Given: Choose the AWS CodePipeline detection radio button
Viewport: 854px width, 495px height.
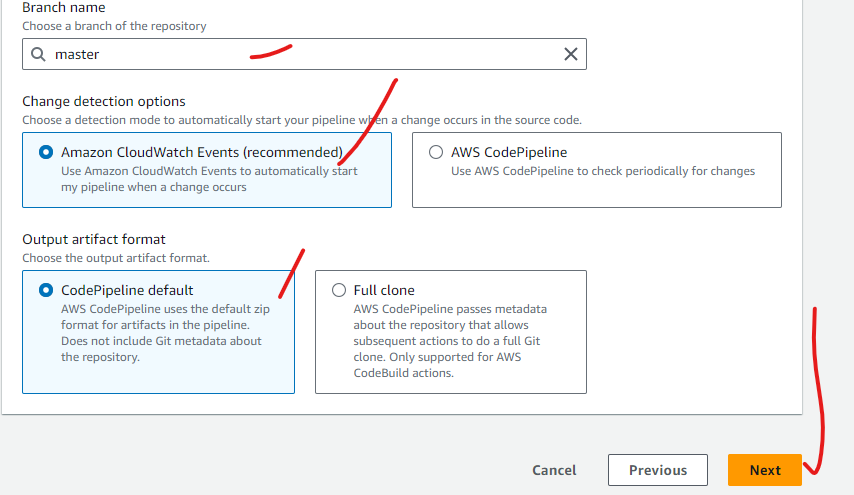Looking at the screenshot, I should tap(436, 152).
